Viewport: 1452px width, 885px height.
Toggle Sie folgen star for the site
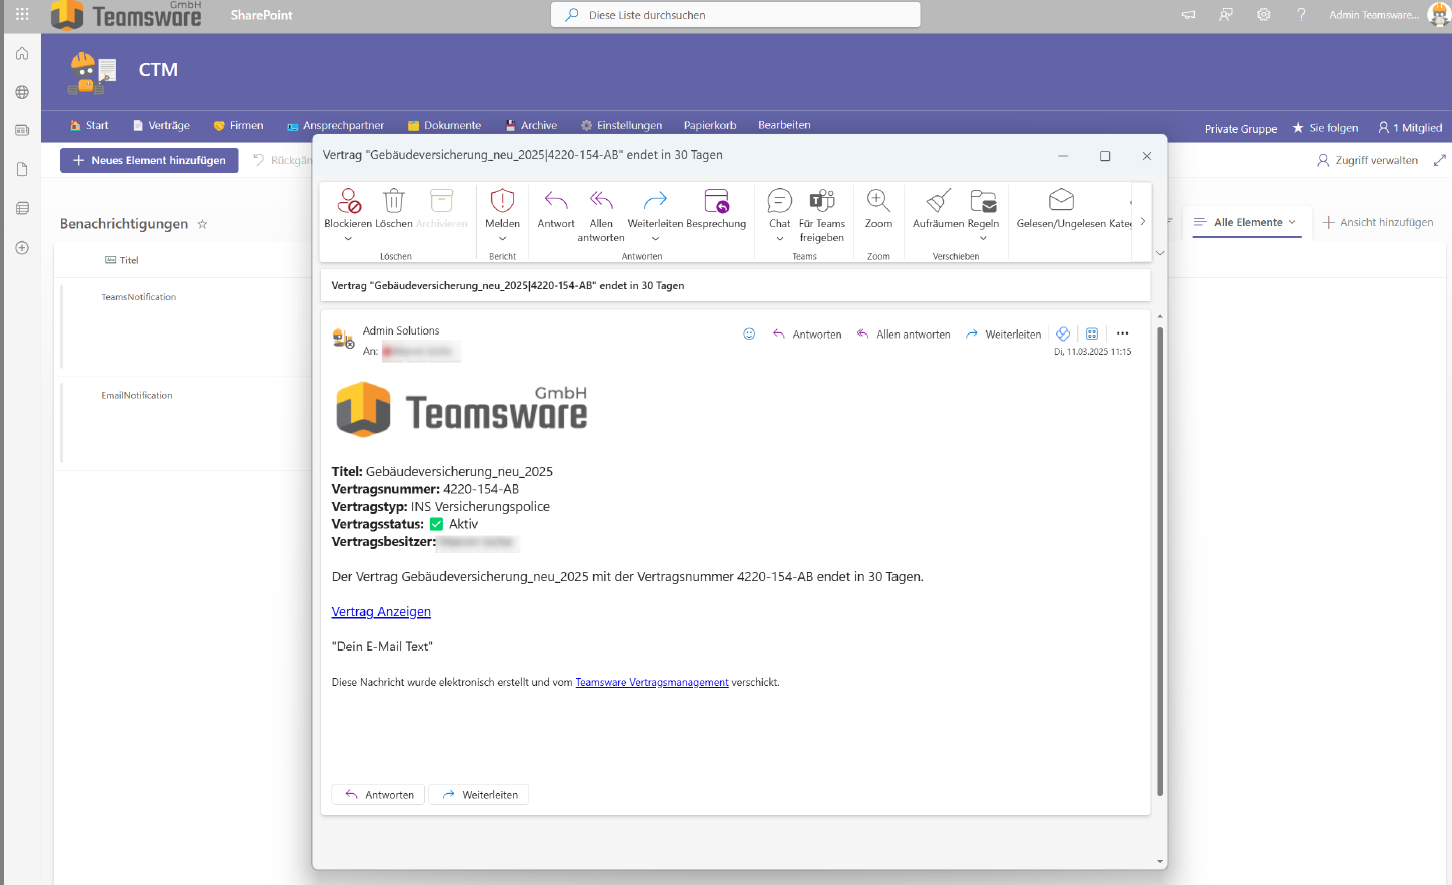click(x=1298, y=128)
